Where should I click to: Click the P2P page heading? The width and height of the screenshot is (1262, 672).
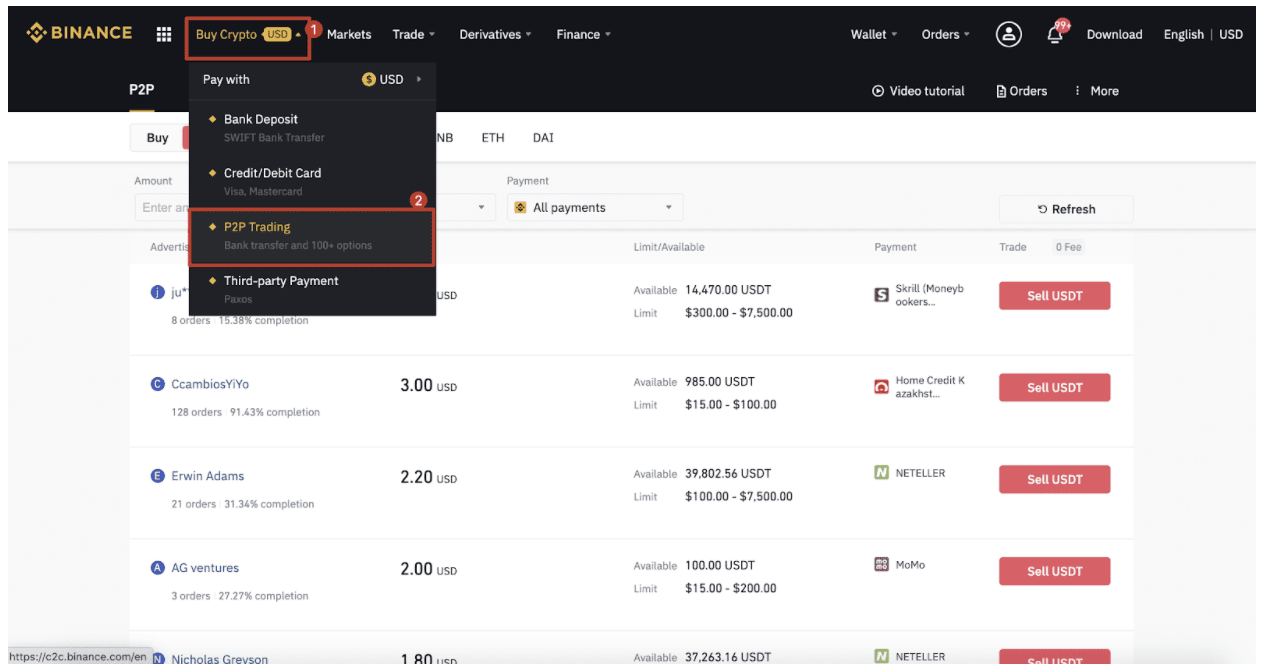coord(142,90)
